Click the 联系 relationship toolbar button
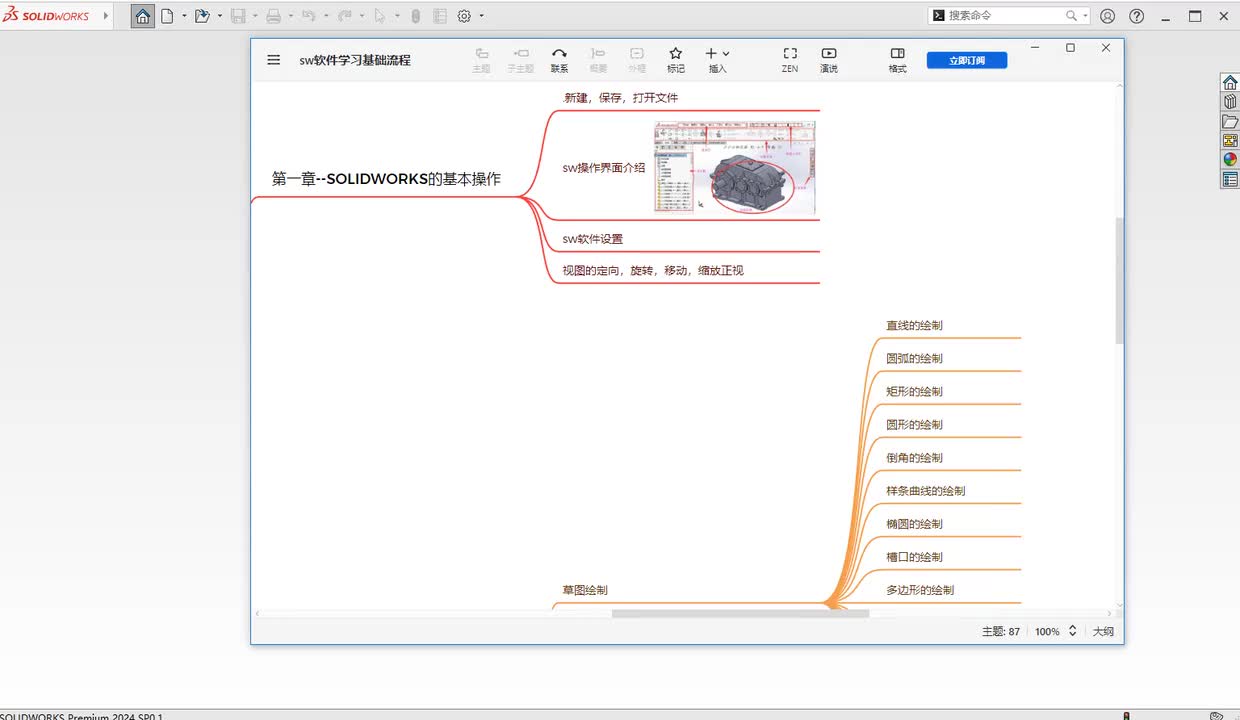1240x720 pixels. [559, 60]
